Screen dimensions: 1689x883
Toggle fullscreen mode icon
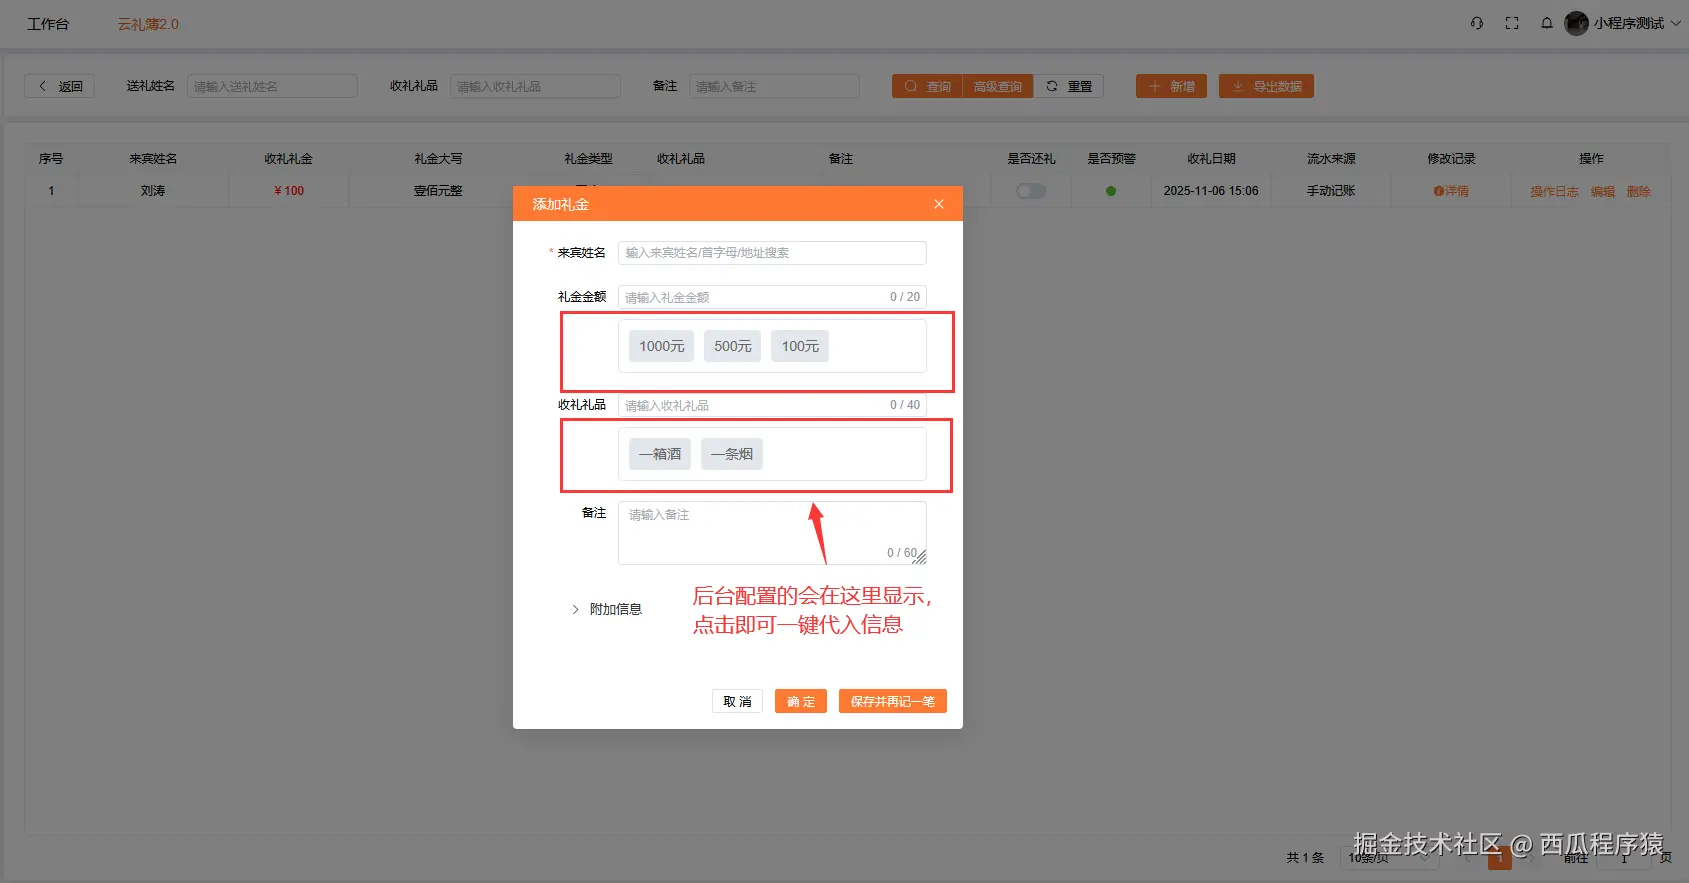coord(1512,23)
